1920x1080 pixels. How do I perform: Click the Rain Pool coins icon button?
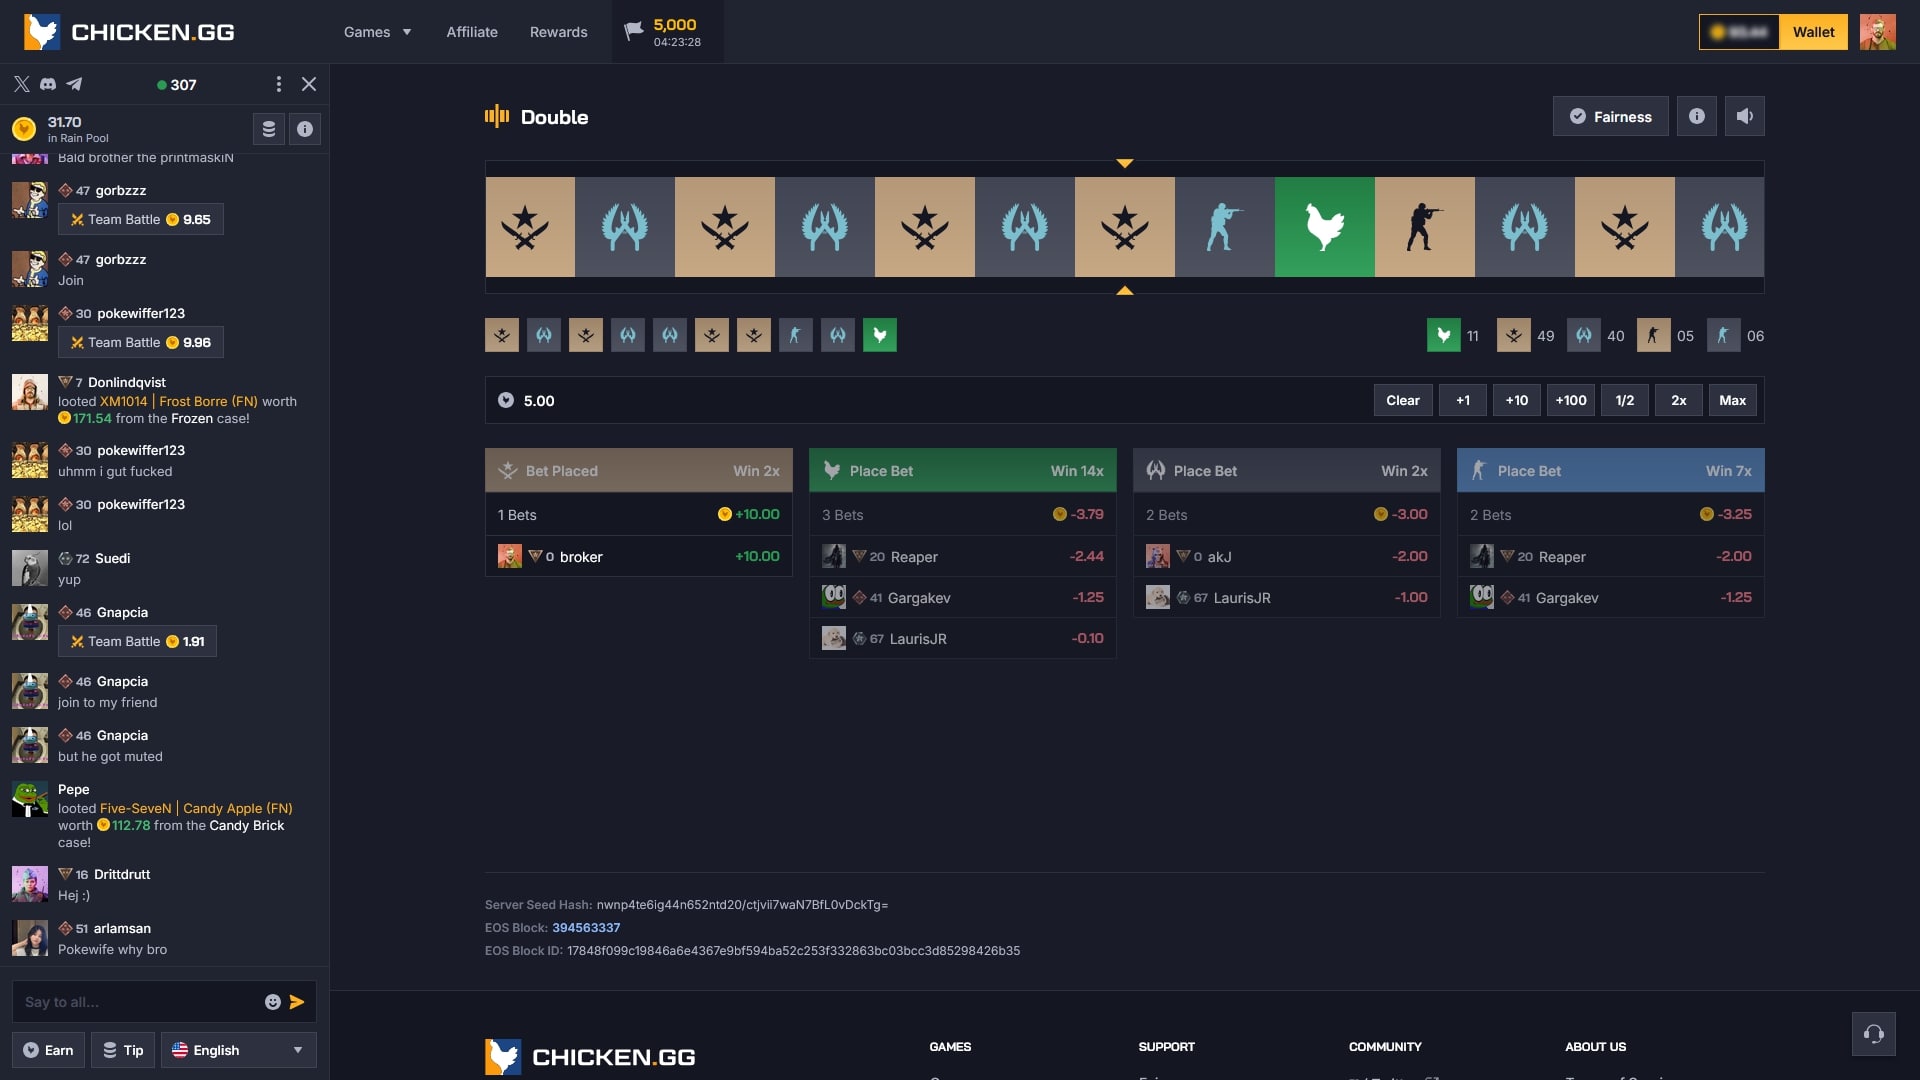click(268, 129)
